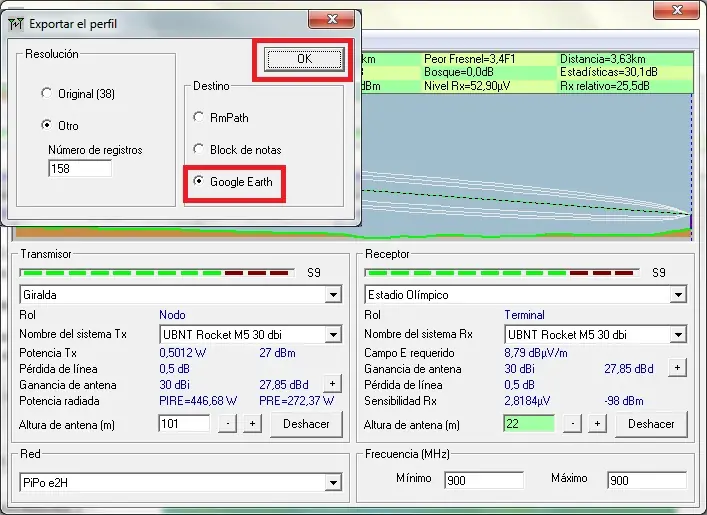This screenshot has width=707, height=515.
Task: Click receiver antenna height field 22
Action: [529, 424]
